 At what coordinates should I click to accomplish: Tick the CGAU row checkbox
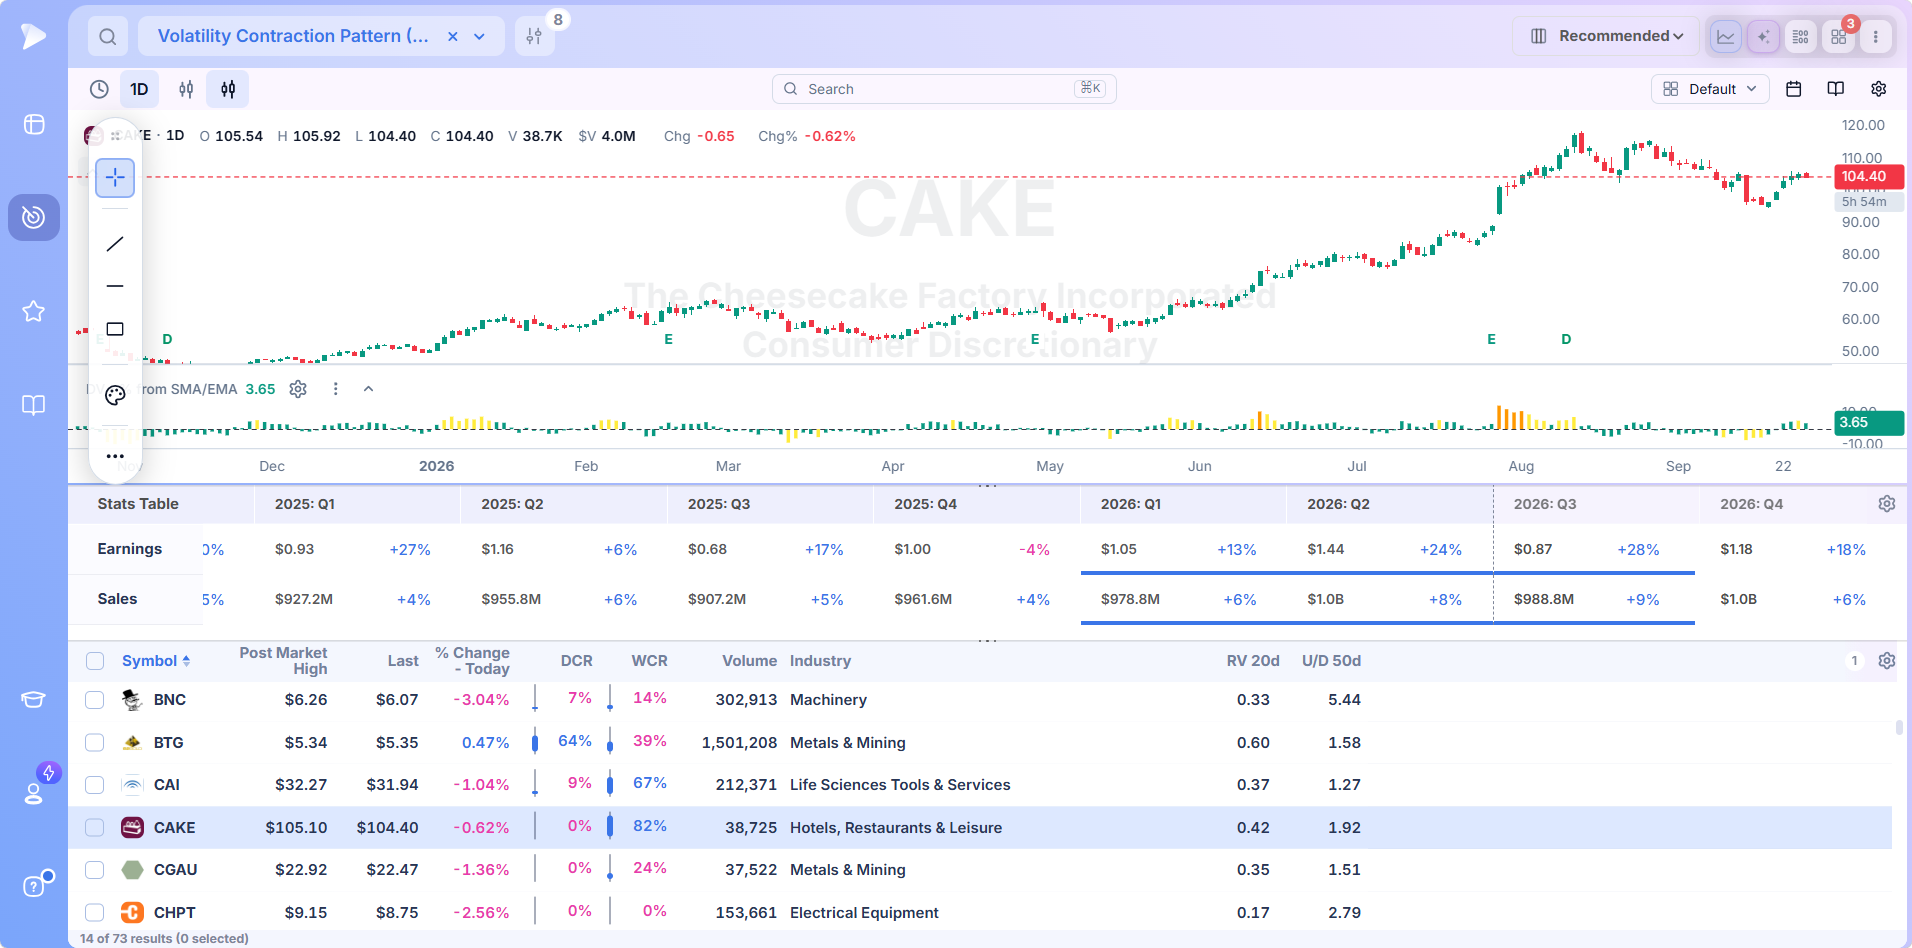point(95,870)
